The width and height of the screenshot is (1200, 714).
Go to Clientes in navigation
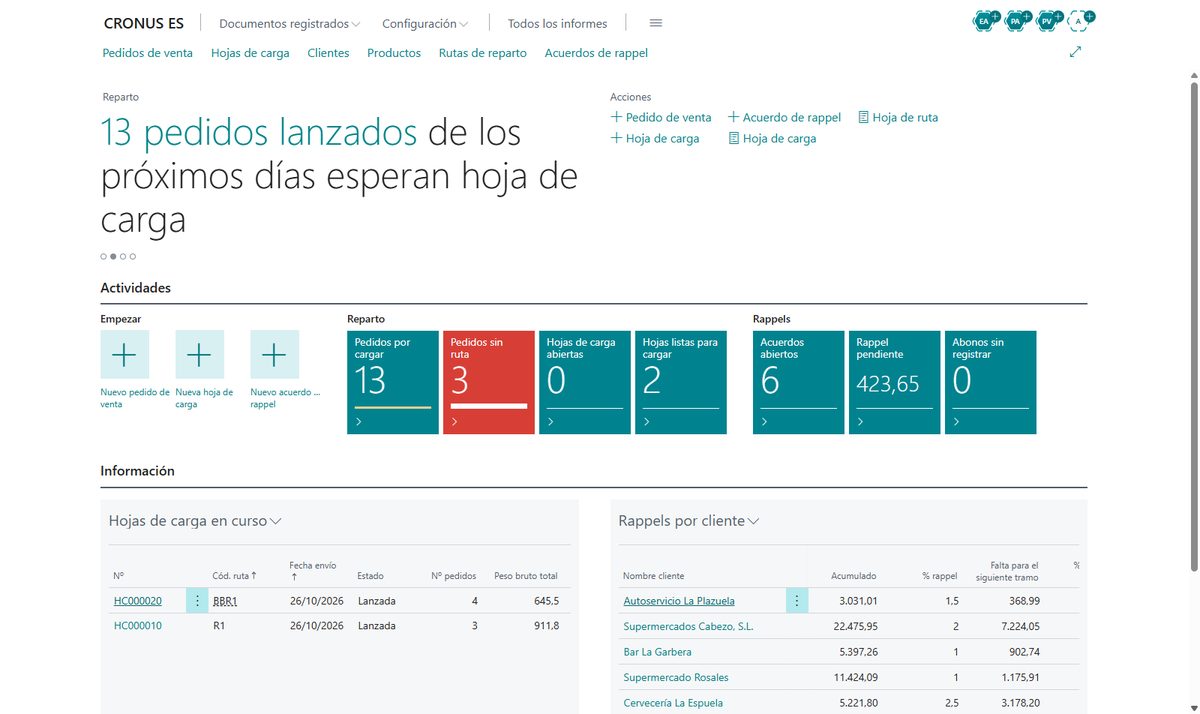[328, 53]
